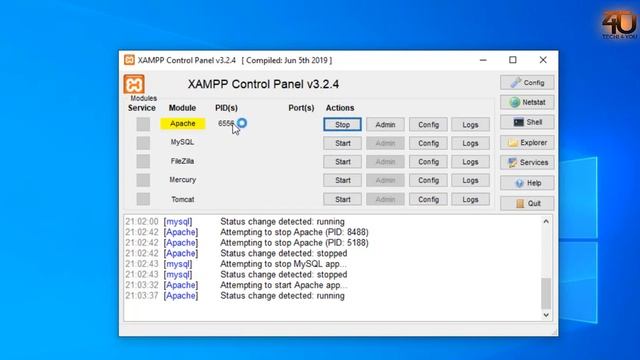This screenshot has width=640, height=360.
Task: Click the 21:02:00 mysql running log entry
Action: point(235,222)
